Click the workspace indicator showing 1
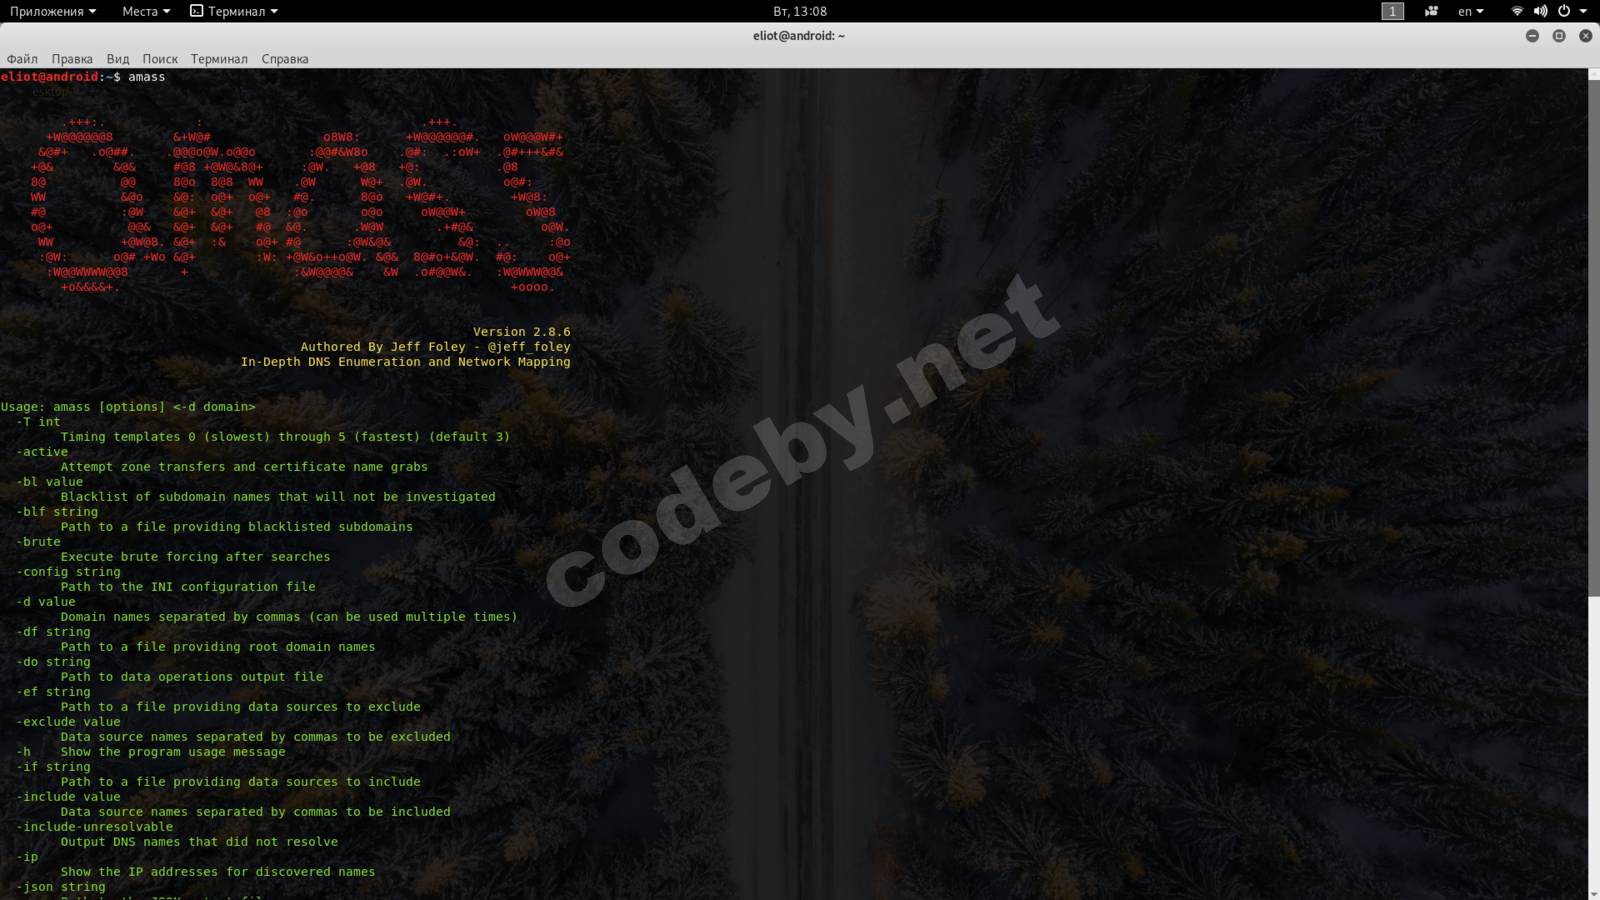The image size is (1600, 900). 1392,11
